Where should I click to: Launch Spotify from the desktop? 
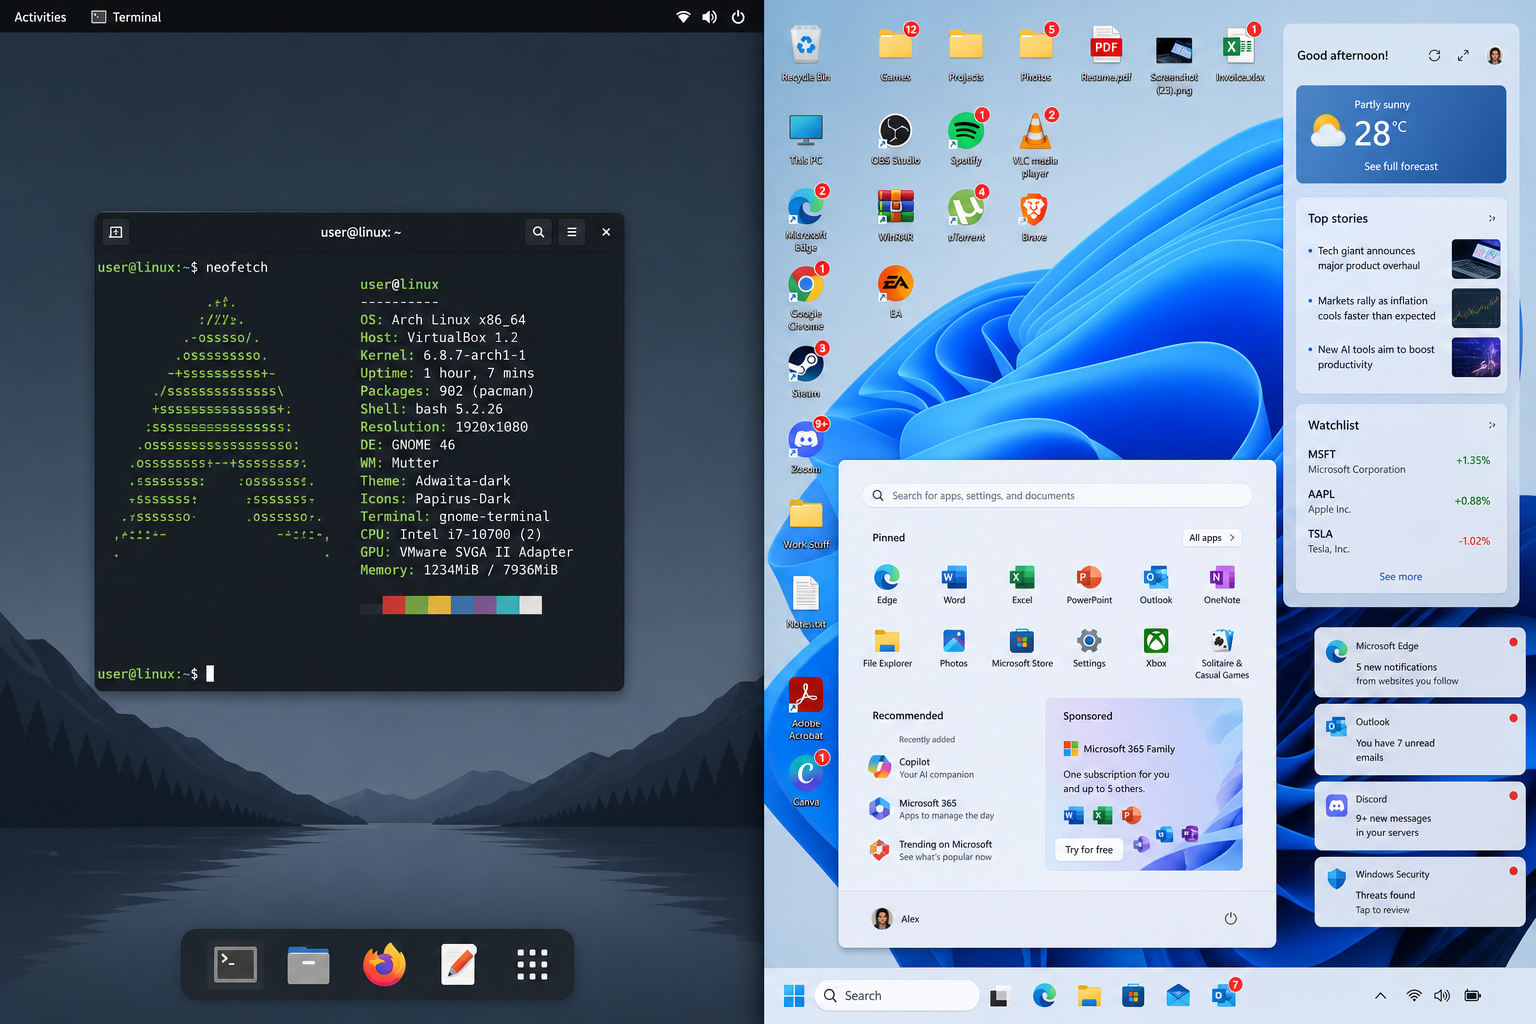click(966, 139)
